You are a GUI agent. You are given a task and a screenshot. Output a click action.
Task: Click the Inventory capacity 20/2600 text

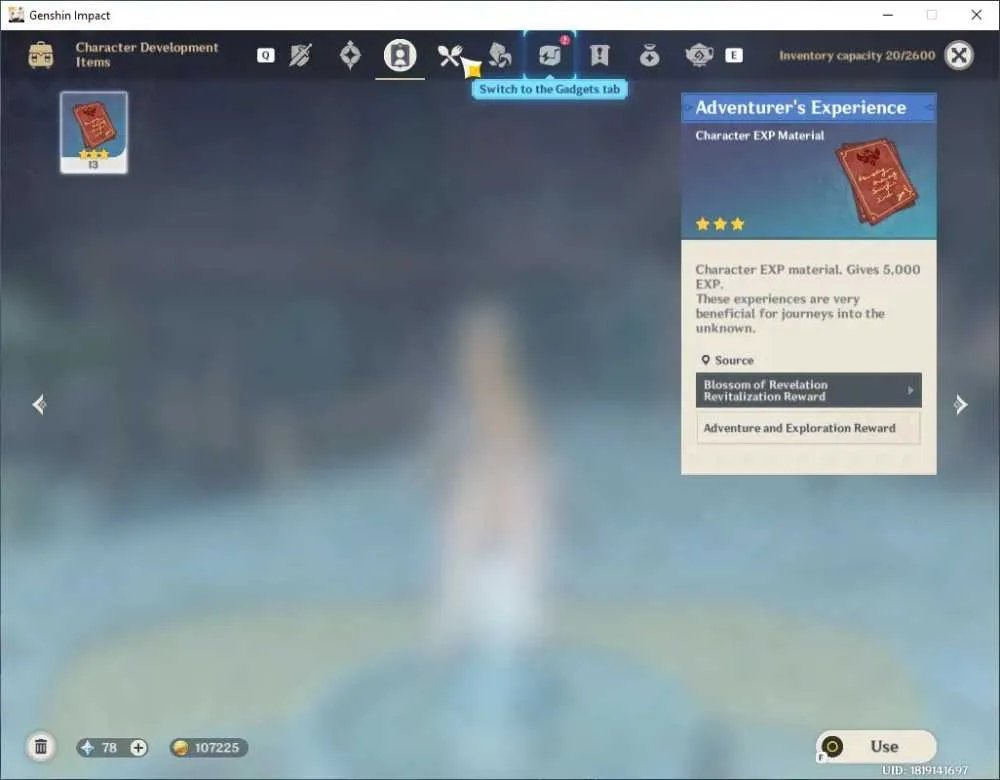[857, 55]
